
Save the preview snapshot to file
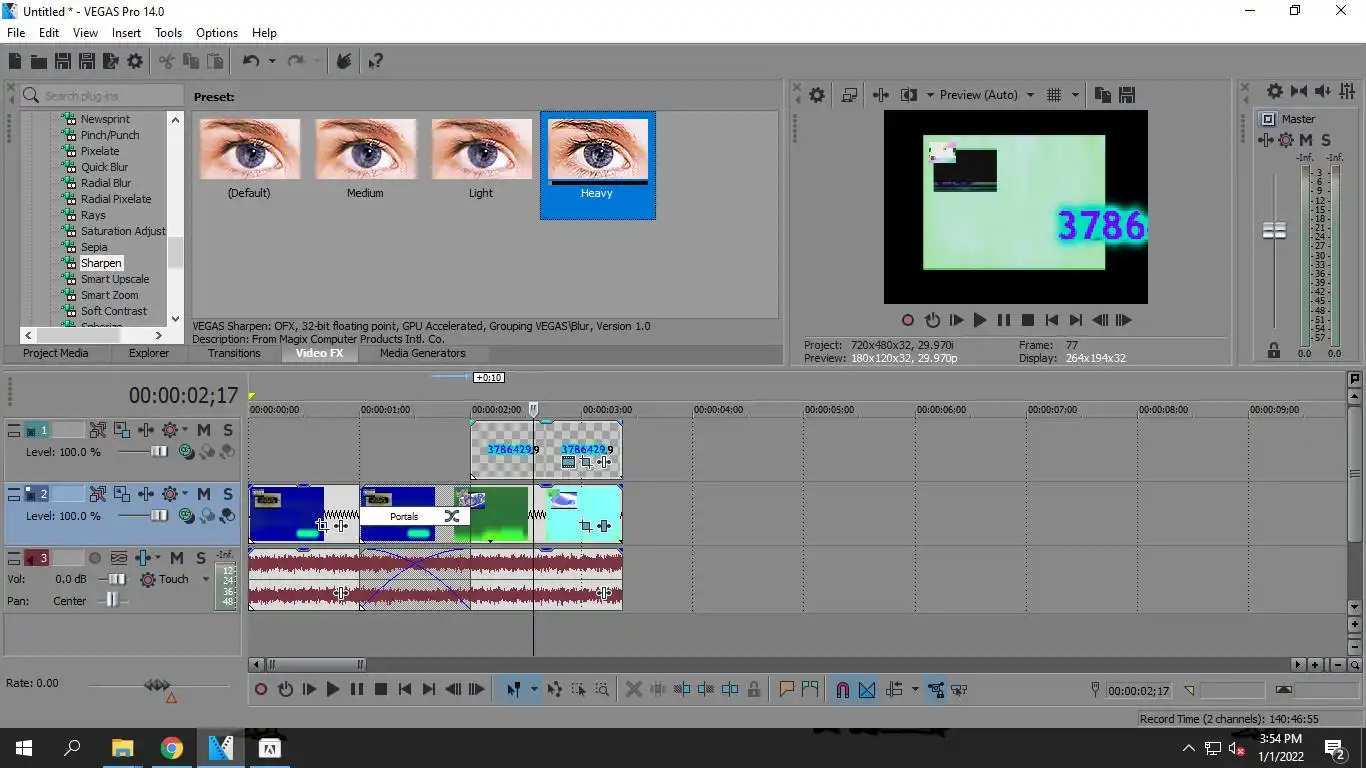point(1127,95)
